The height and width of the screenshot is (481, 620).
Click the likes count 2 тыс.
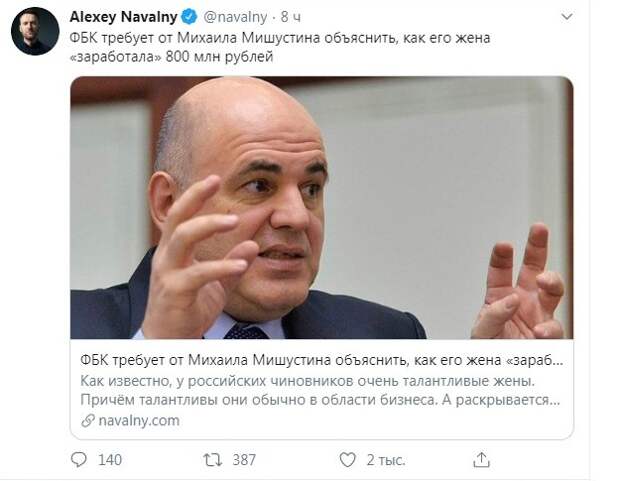point(386,460)
